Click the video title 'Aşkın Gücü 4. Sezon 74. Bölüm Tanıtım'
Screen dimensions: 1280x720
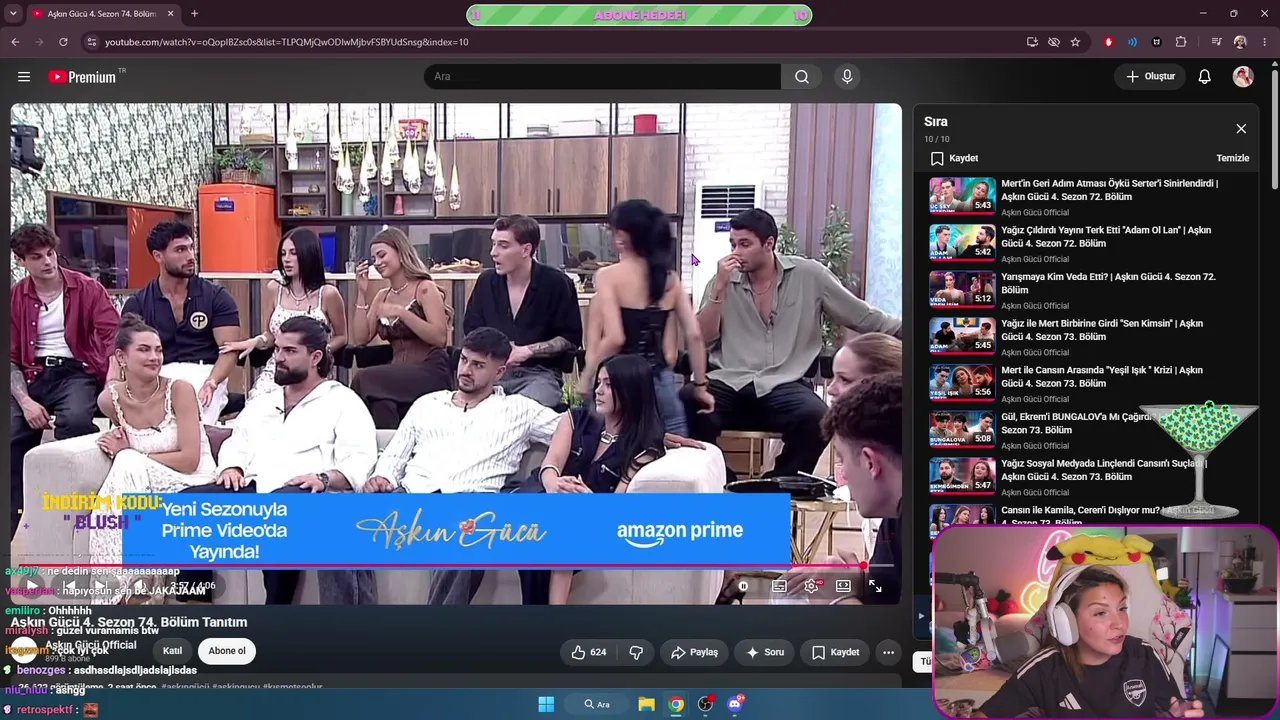click(129, 622)
